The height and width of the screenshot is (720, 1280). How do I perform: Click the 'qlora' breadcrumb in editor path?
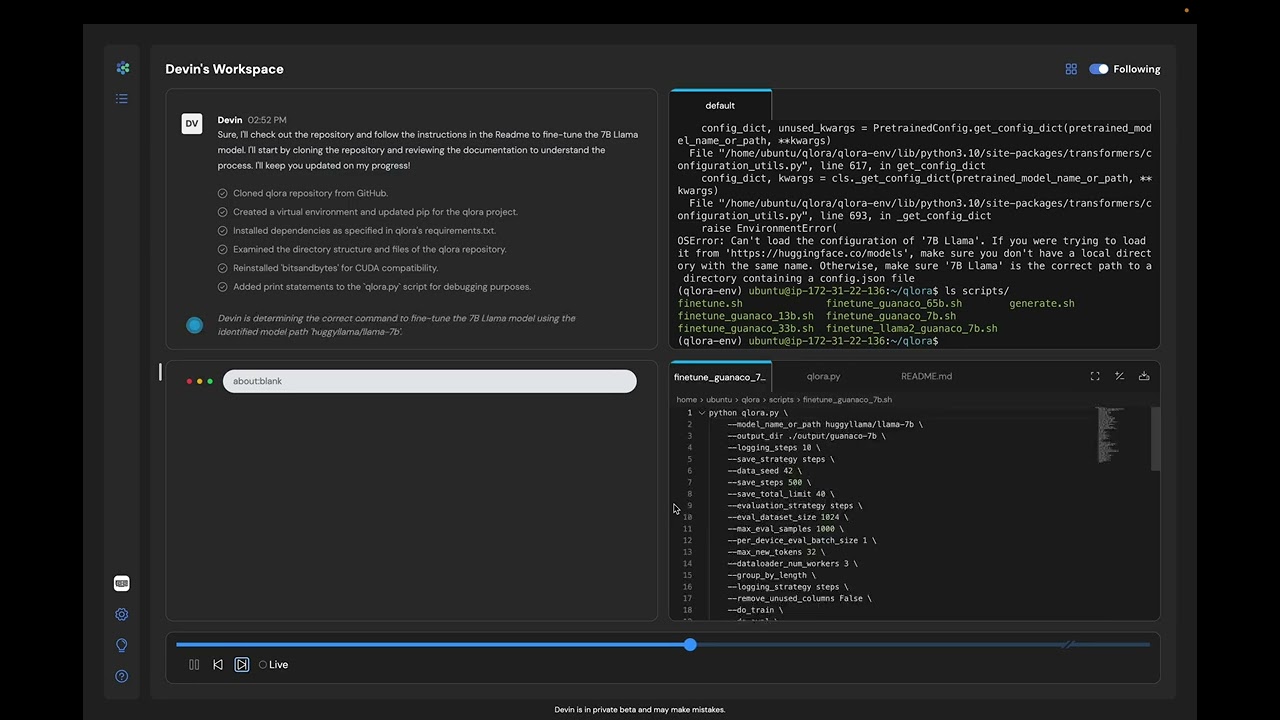750,400
